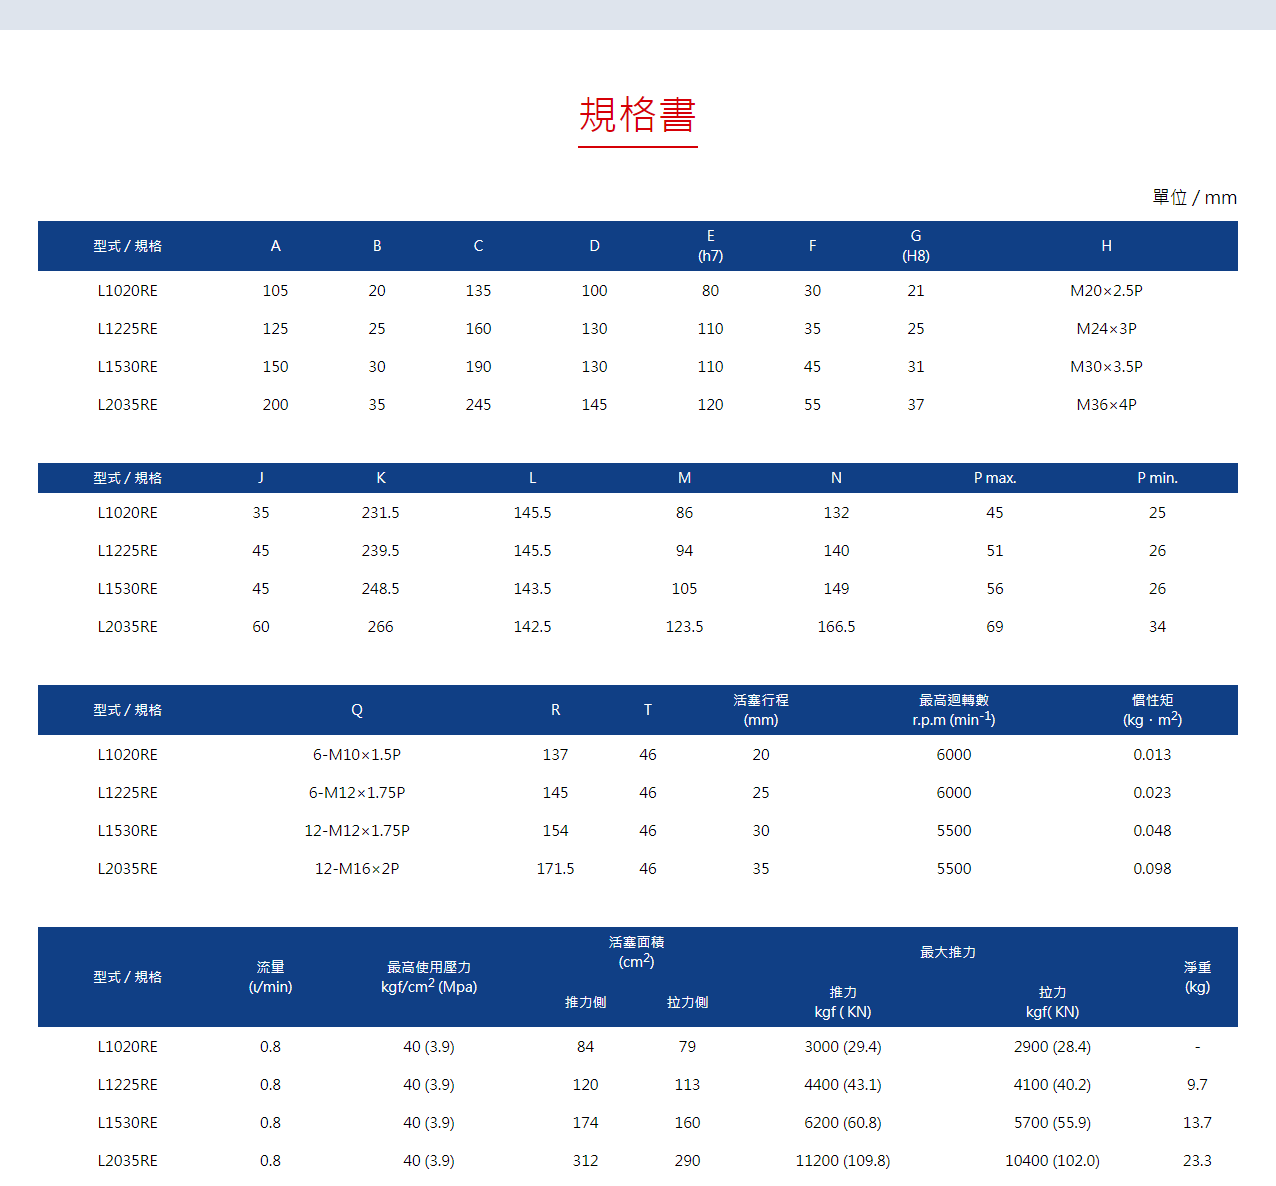Click the E (h7) column header
Viewport: 1276px width, 1186px height.
(x=710, y=245)
